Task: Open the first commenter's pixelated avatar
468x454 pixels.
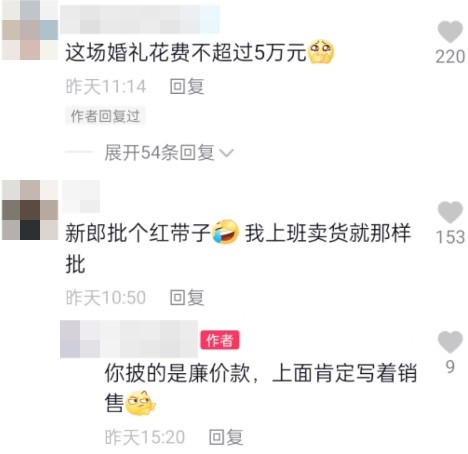Action: click(30, 30)
